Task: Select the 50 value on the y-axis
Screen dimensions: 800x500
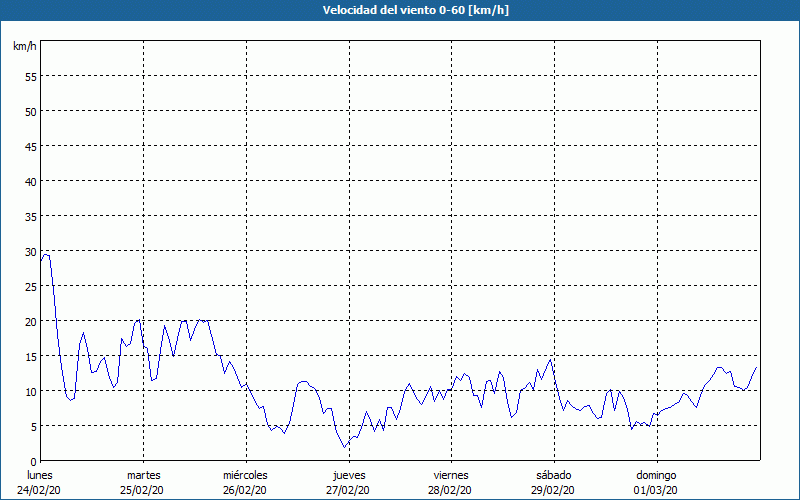Action: 31,112
